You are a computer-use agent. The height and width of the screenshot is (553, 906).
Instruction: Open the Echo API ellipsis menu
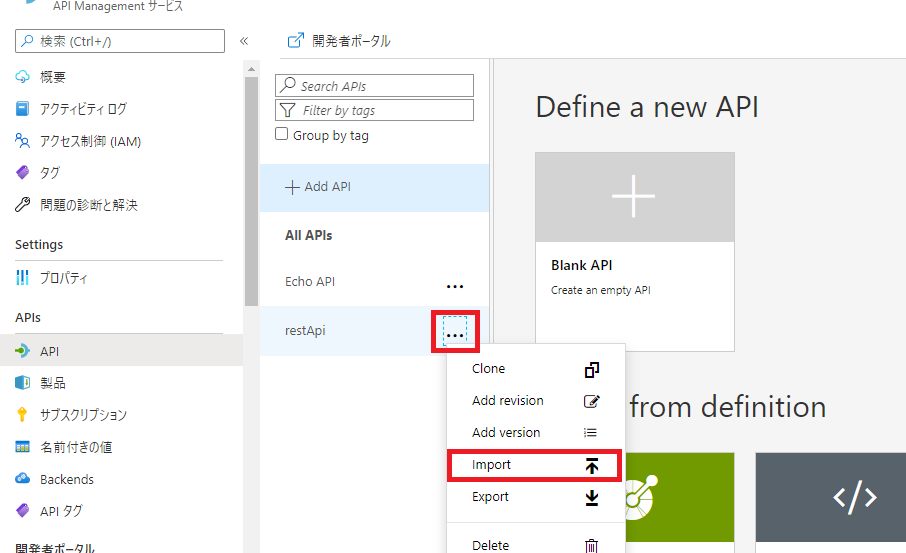click(455, 286)
